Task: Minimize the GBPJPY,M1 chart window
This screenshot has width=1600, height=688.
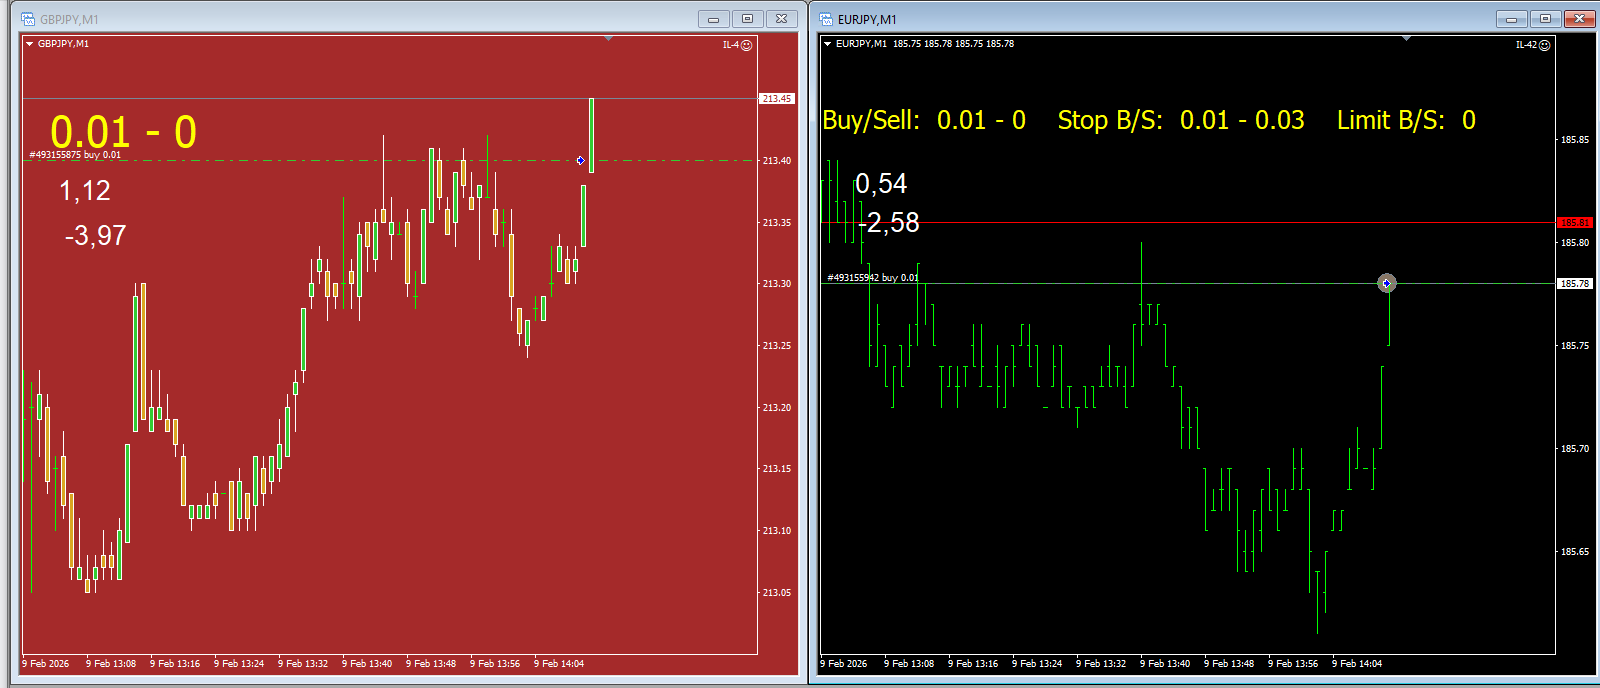Action: [714, 19]
